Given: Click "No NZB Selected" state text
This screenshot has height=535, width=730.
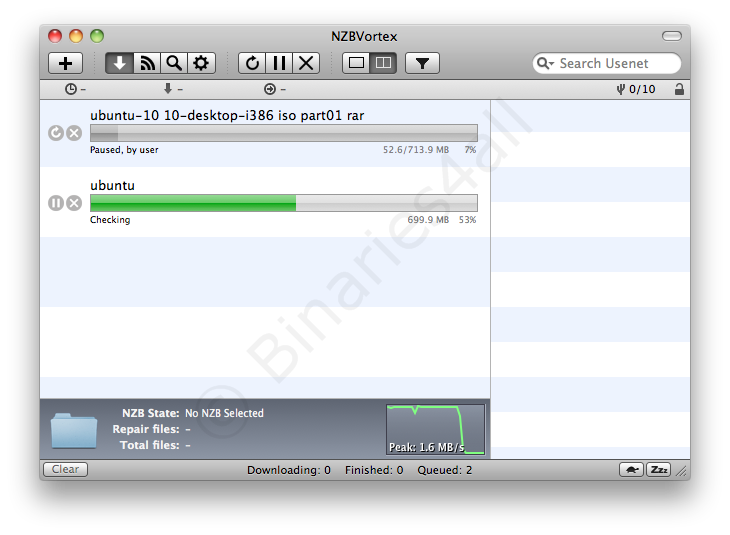Looking at the screenshot, I should coord(224,413).
